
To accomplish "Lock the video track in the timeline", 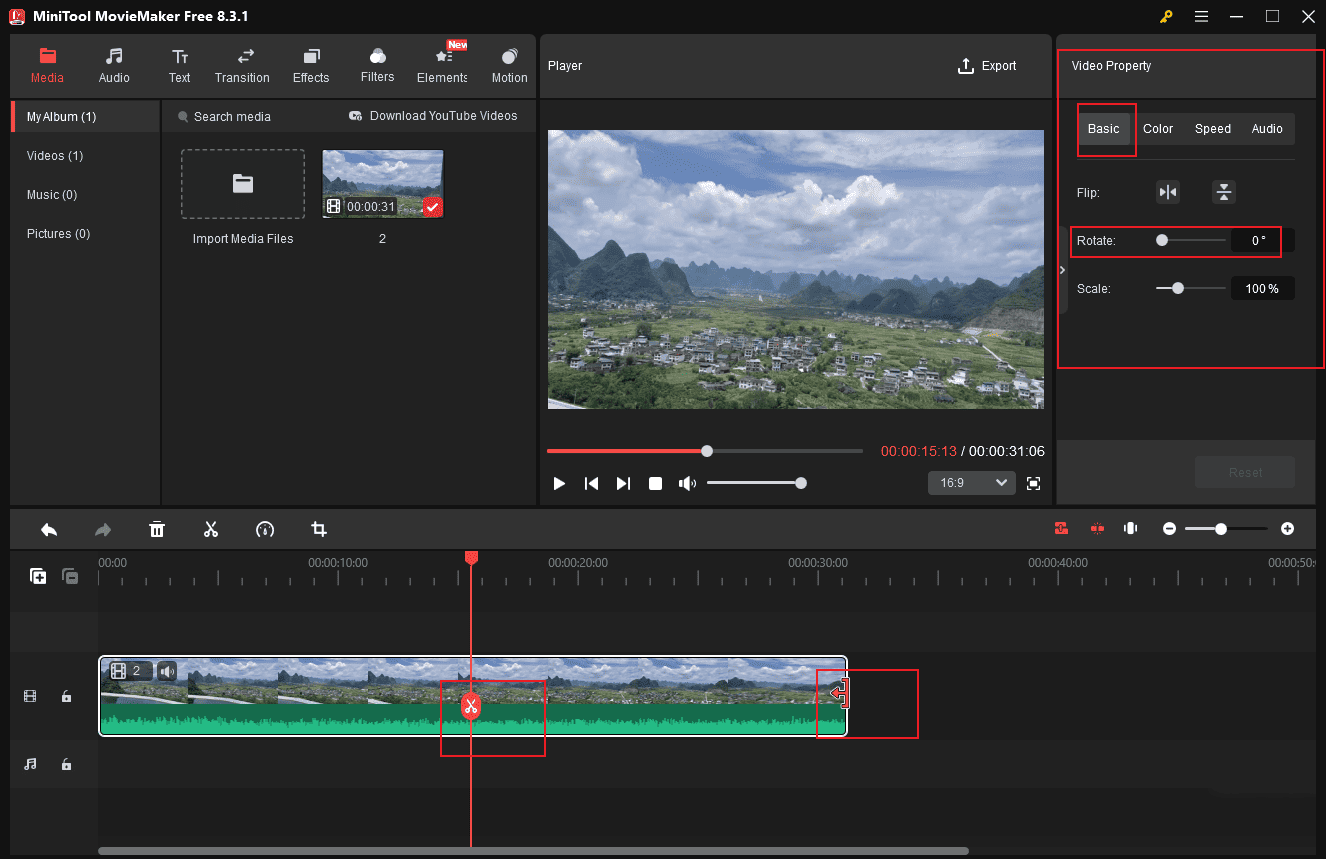I will click(x=66, y=696).
